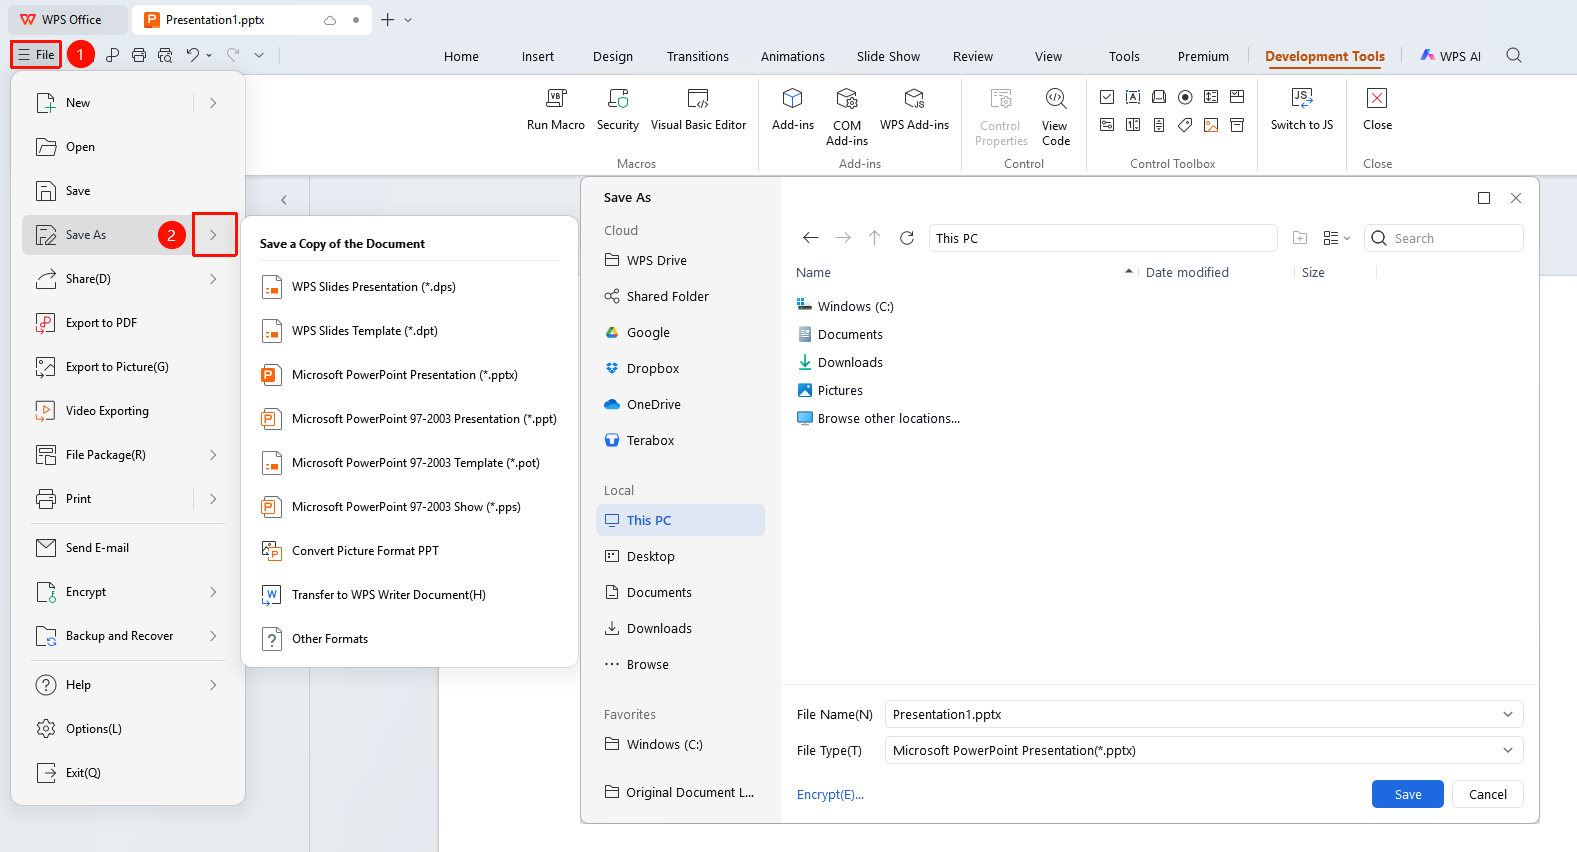Click the Cancel button

coord(1488,794)
